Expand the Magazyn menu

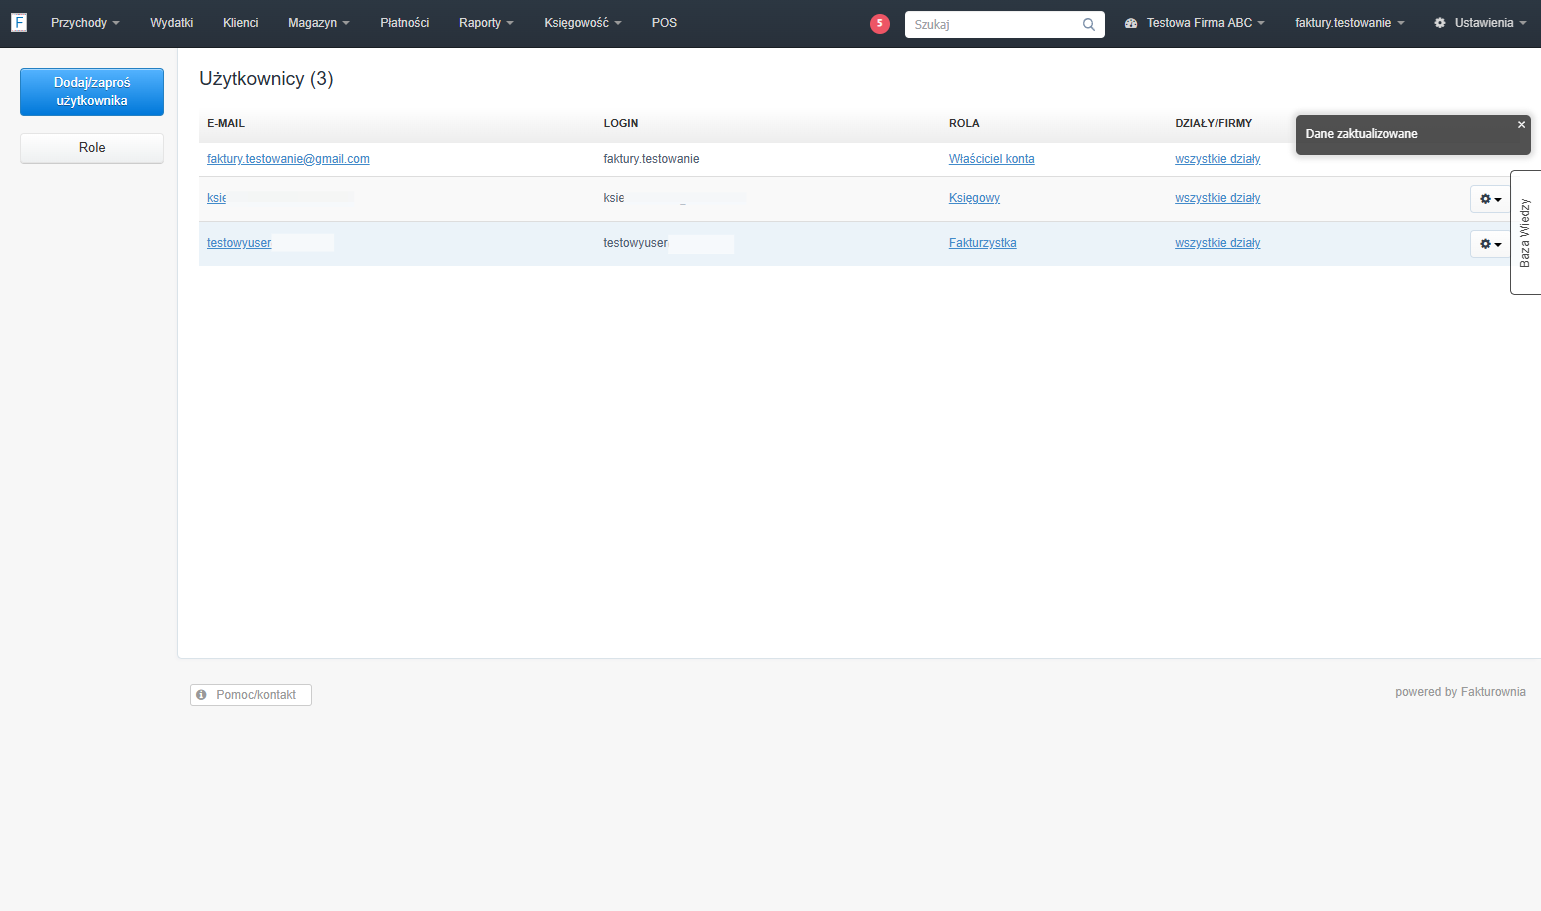coord(318,23)
